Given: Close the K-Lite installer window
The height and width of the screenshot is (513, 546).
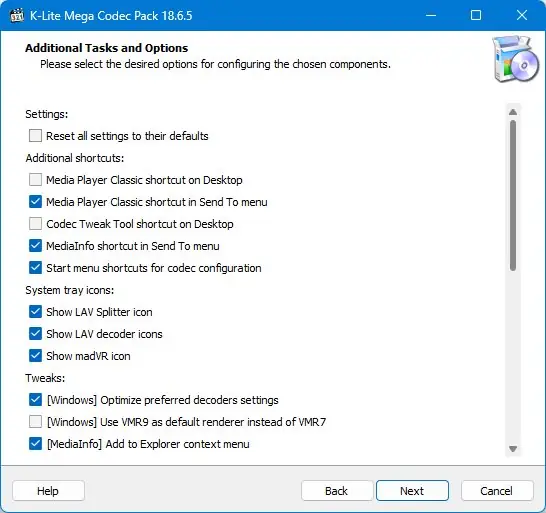Looking at the screenshot, I should [522, 15].
